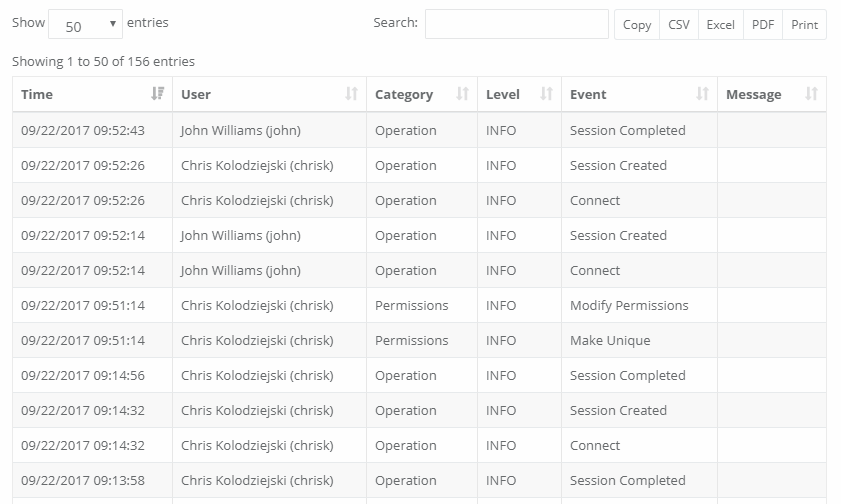Click the Modify Permissions event cell

(x=629, y=305)
